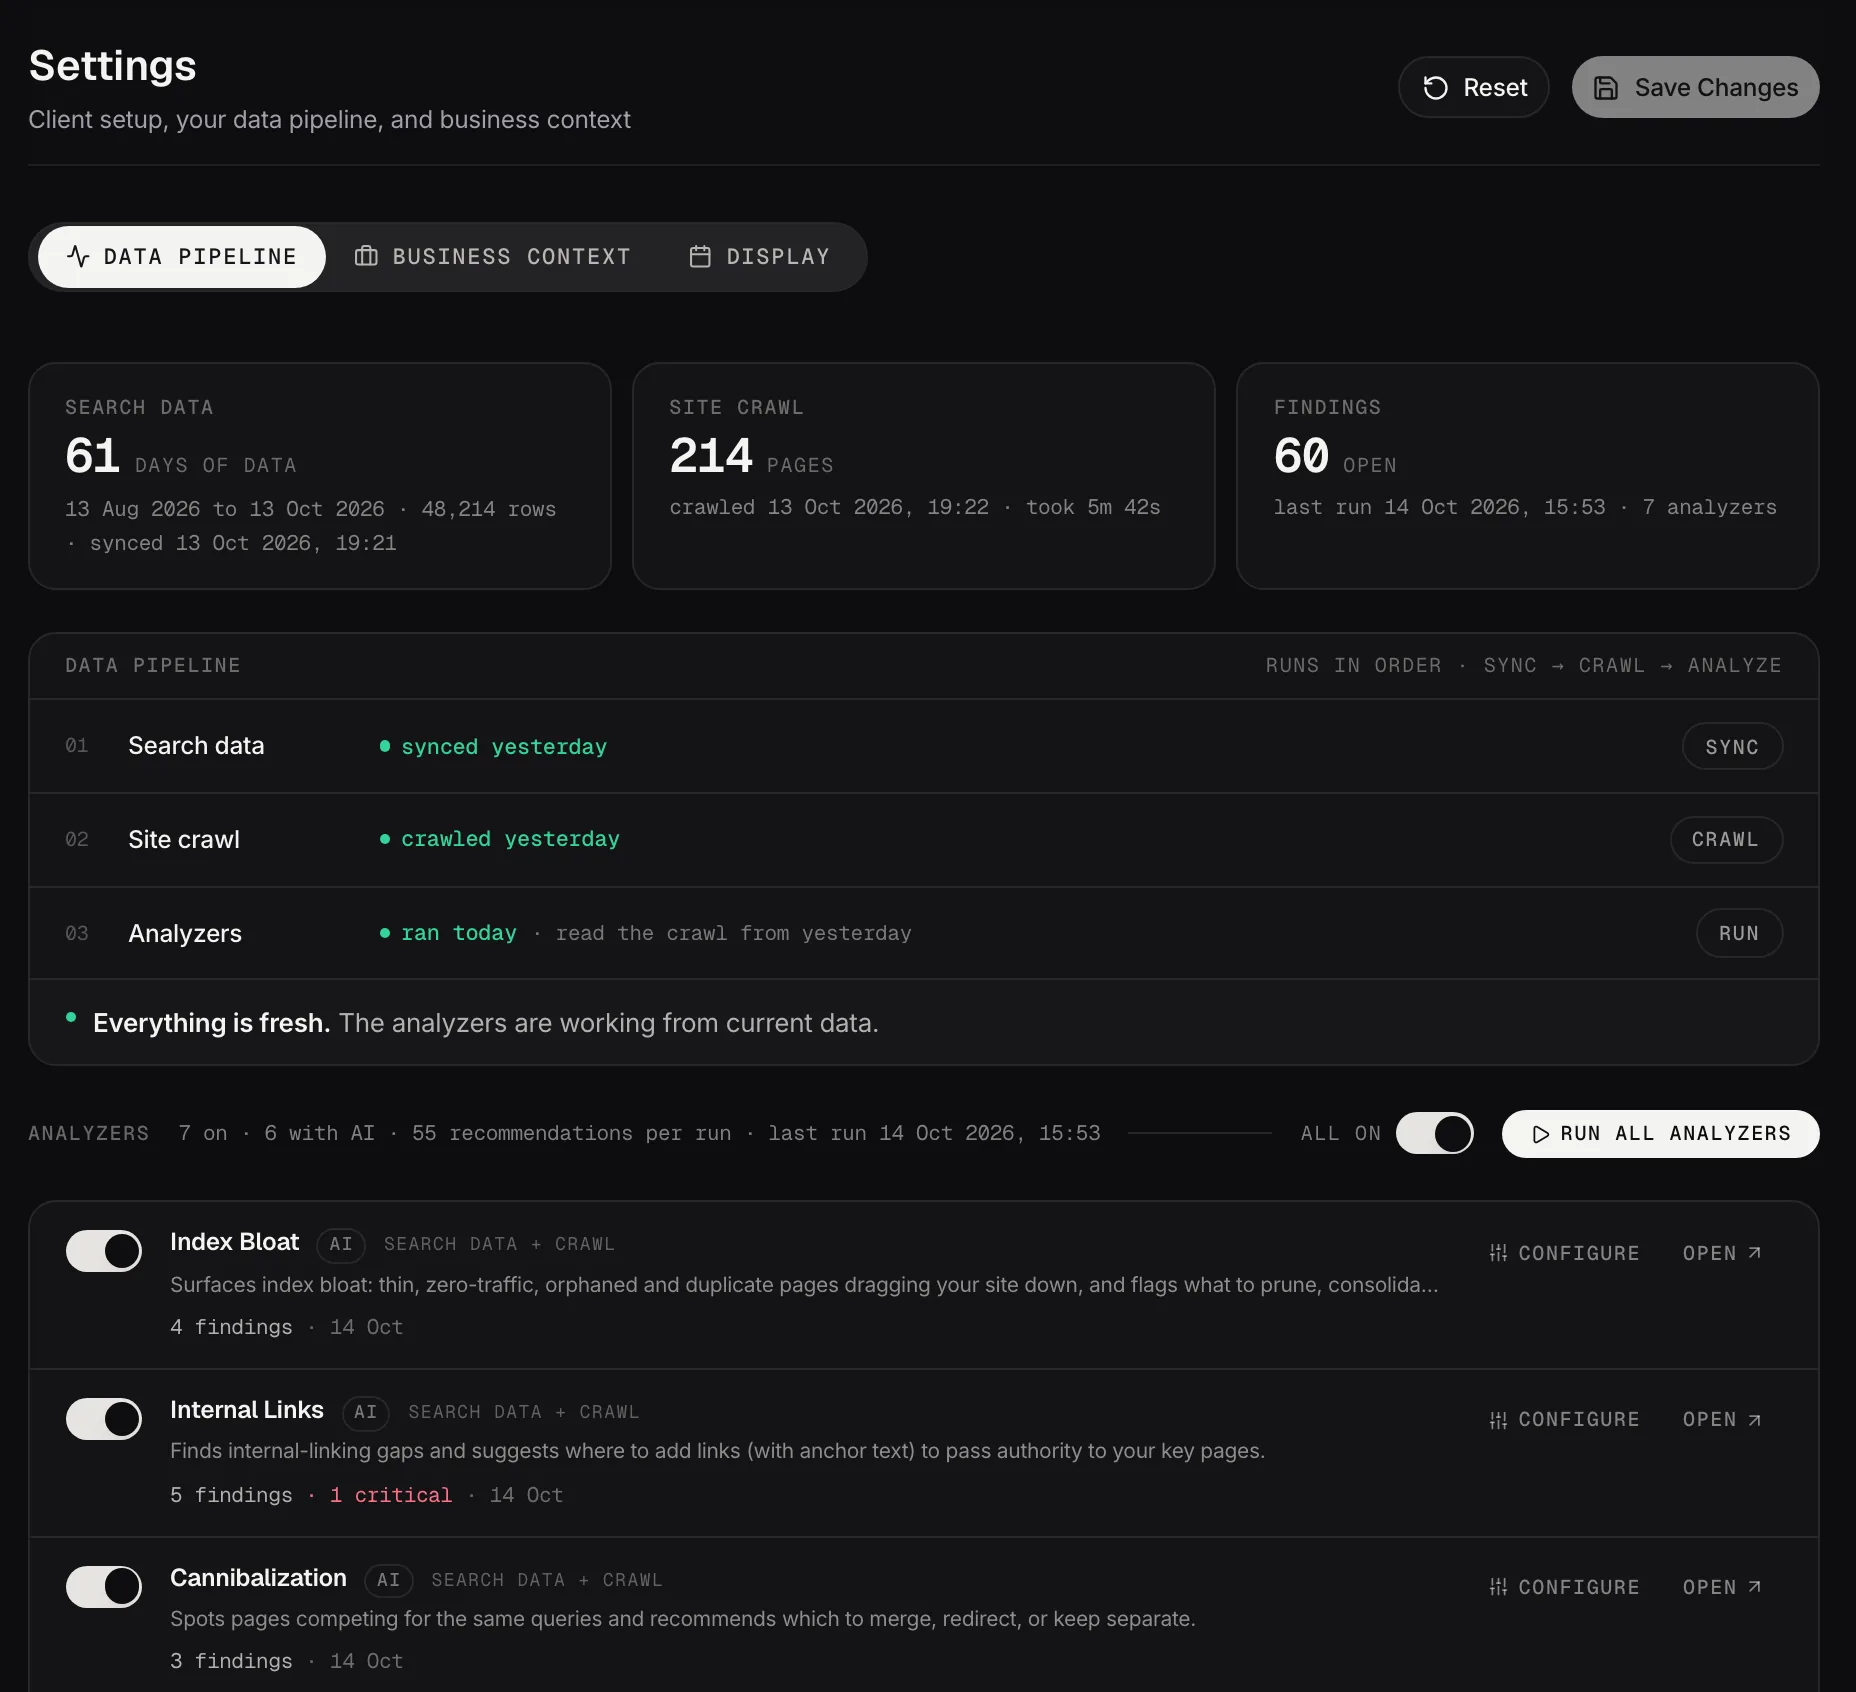The width and height of the screenshot is (1856, 1692).
Task: Click the AI badge next to Internal Links
Action: 366,1412
